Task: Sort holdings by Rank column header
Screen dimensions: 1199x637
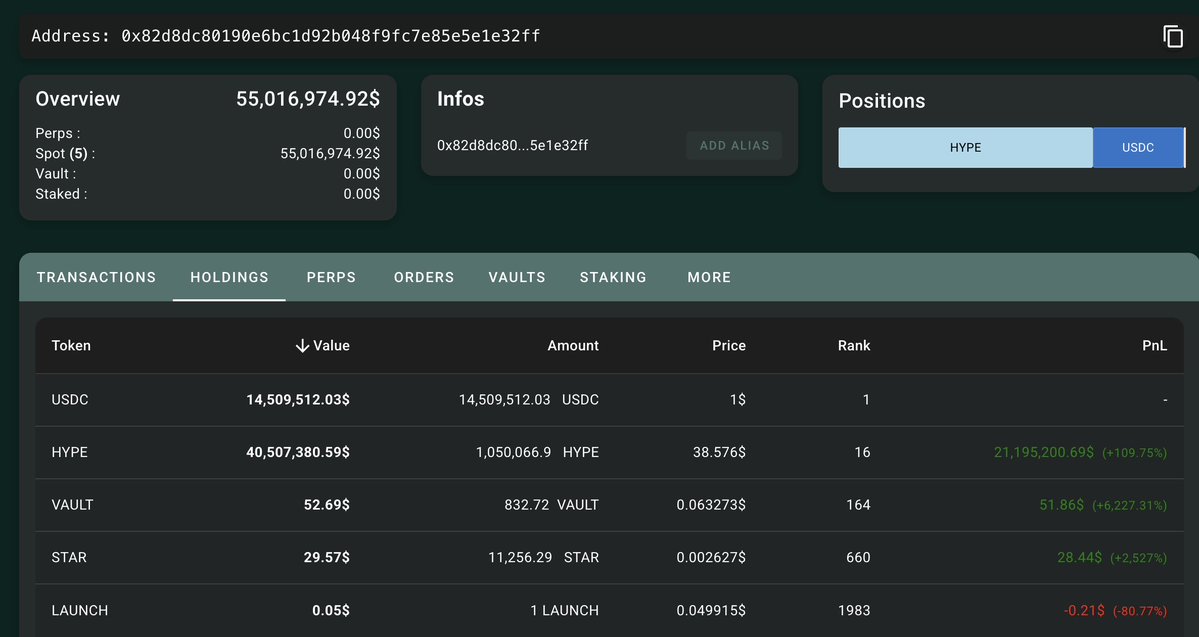Action: tap(853, 346)
